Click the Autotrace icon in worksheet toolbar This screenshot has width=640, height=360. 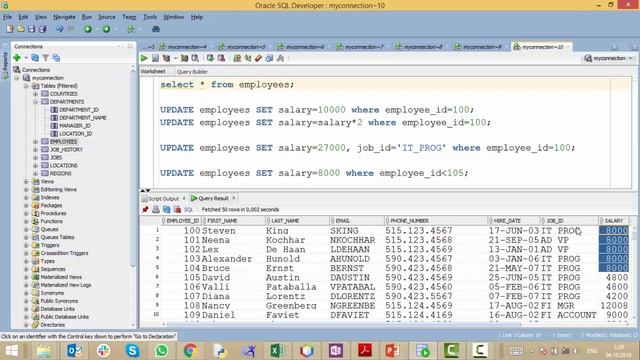click(184, 58)
